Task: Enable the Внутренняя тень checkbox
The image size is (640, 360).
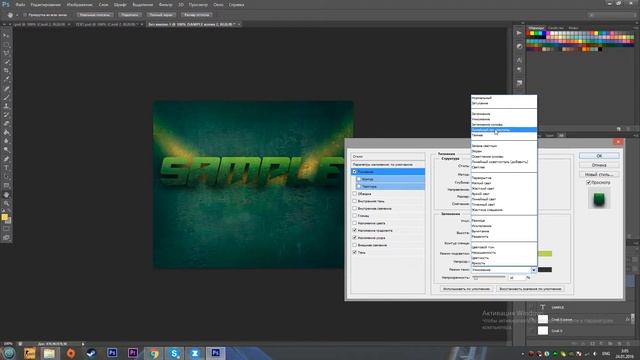Action: (354, 201)
